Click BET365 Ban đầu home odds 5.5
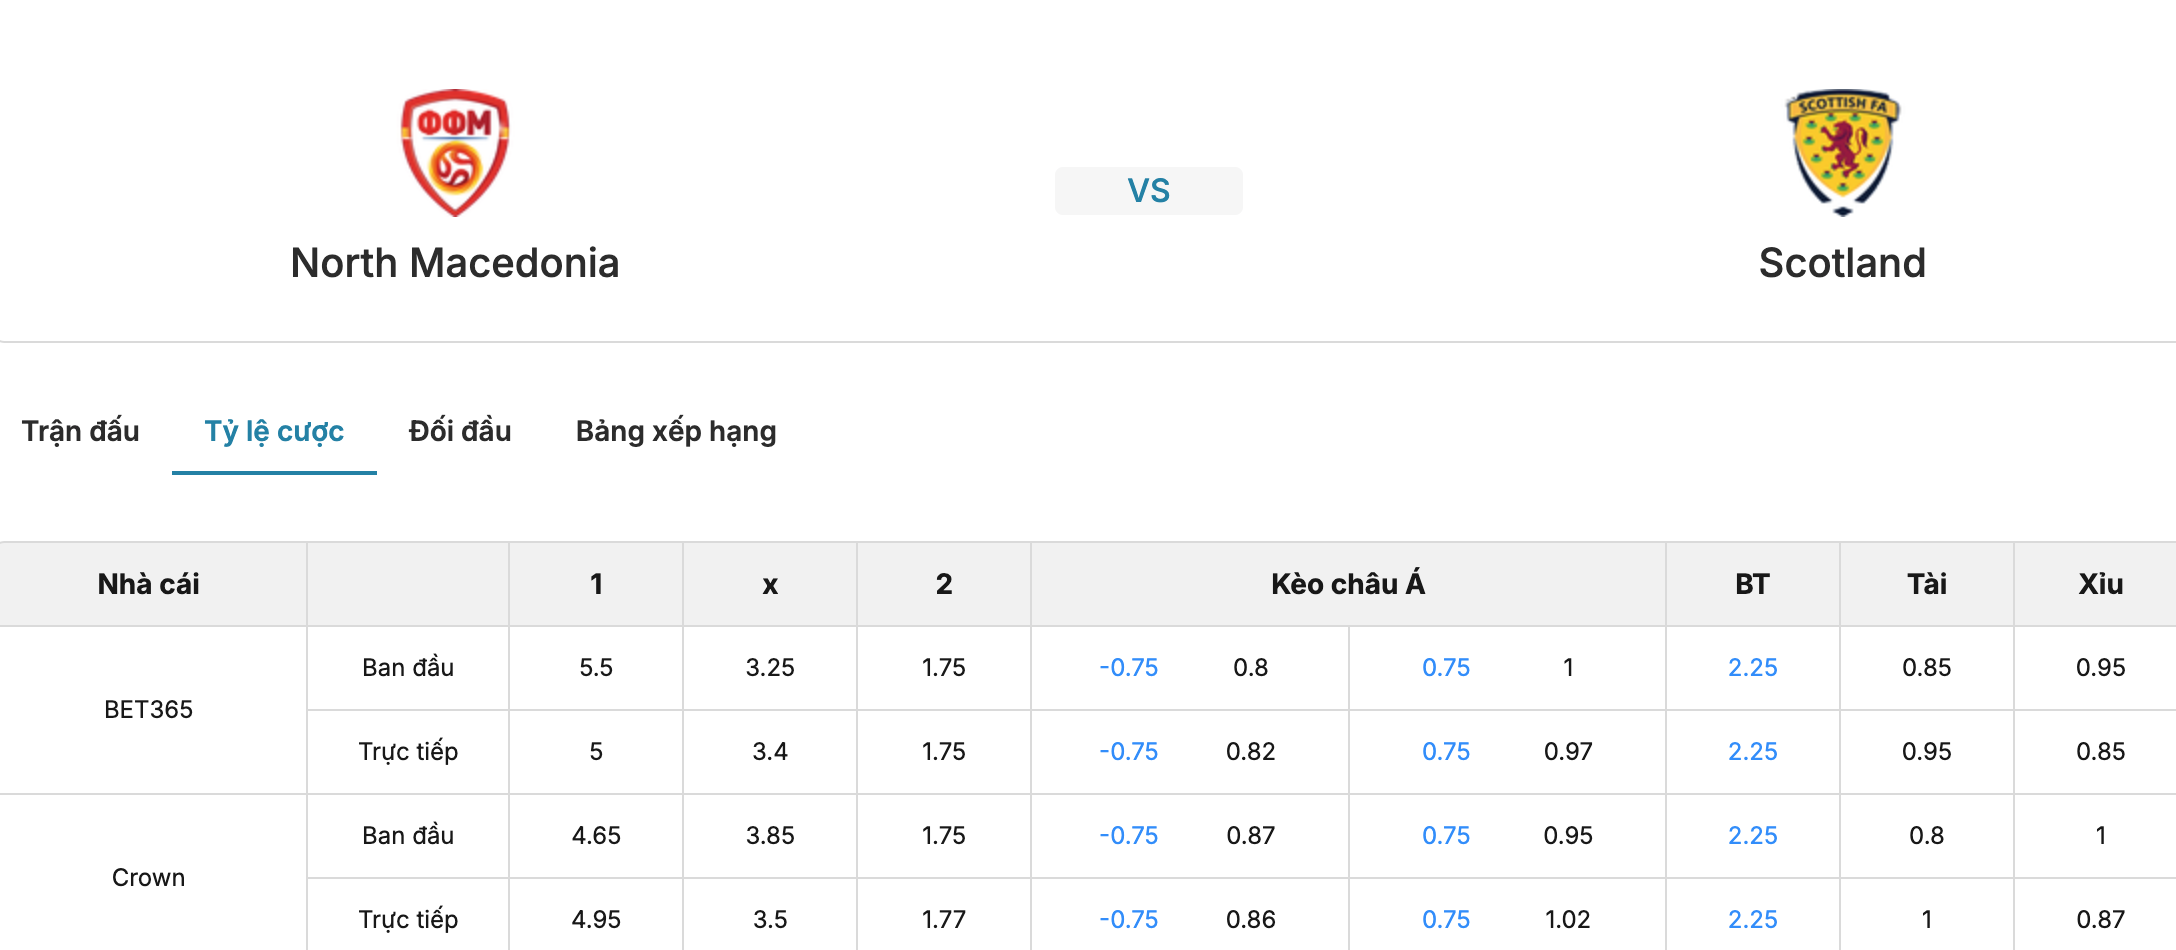The height and width of the screenshot is (950, 2176). [x=596, y=667]
